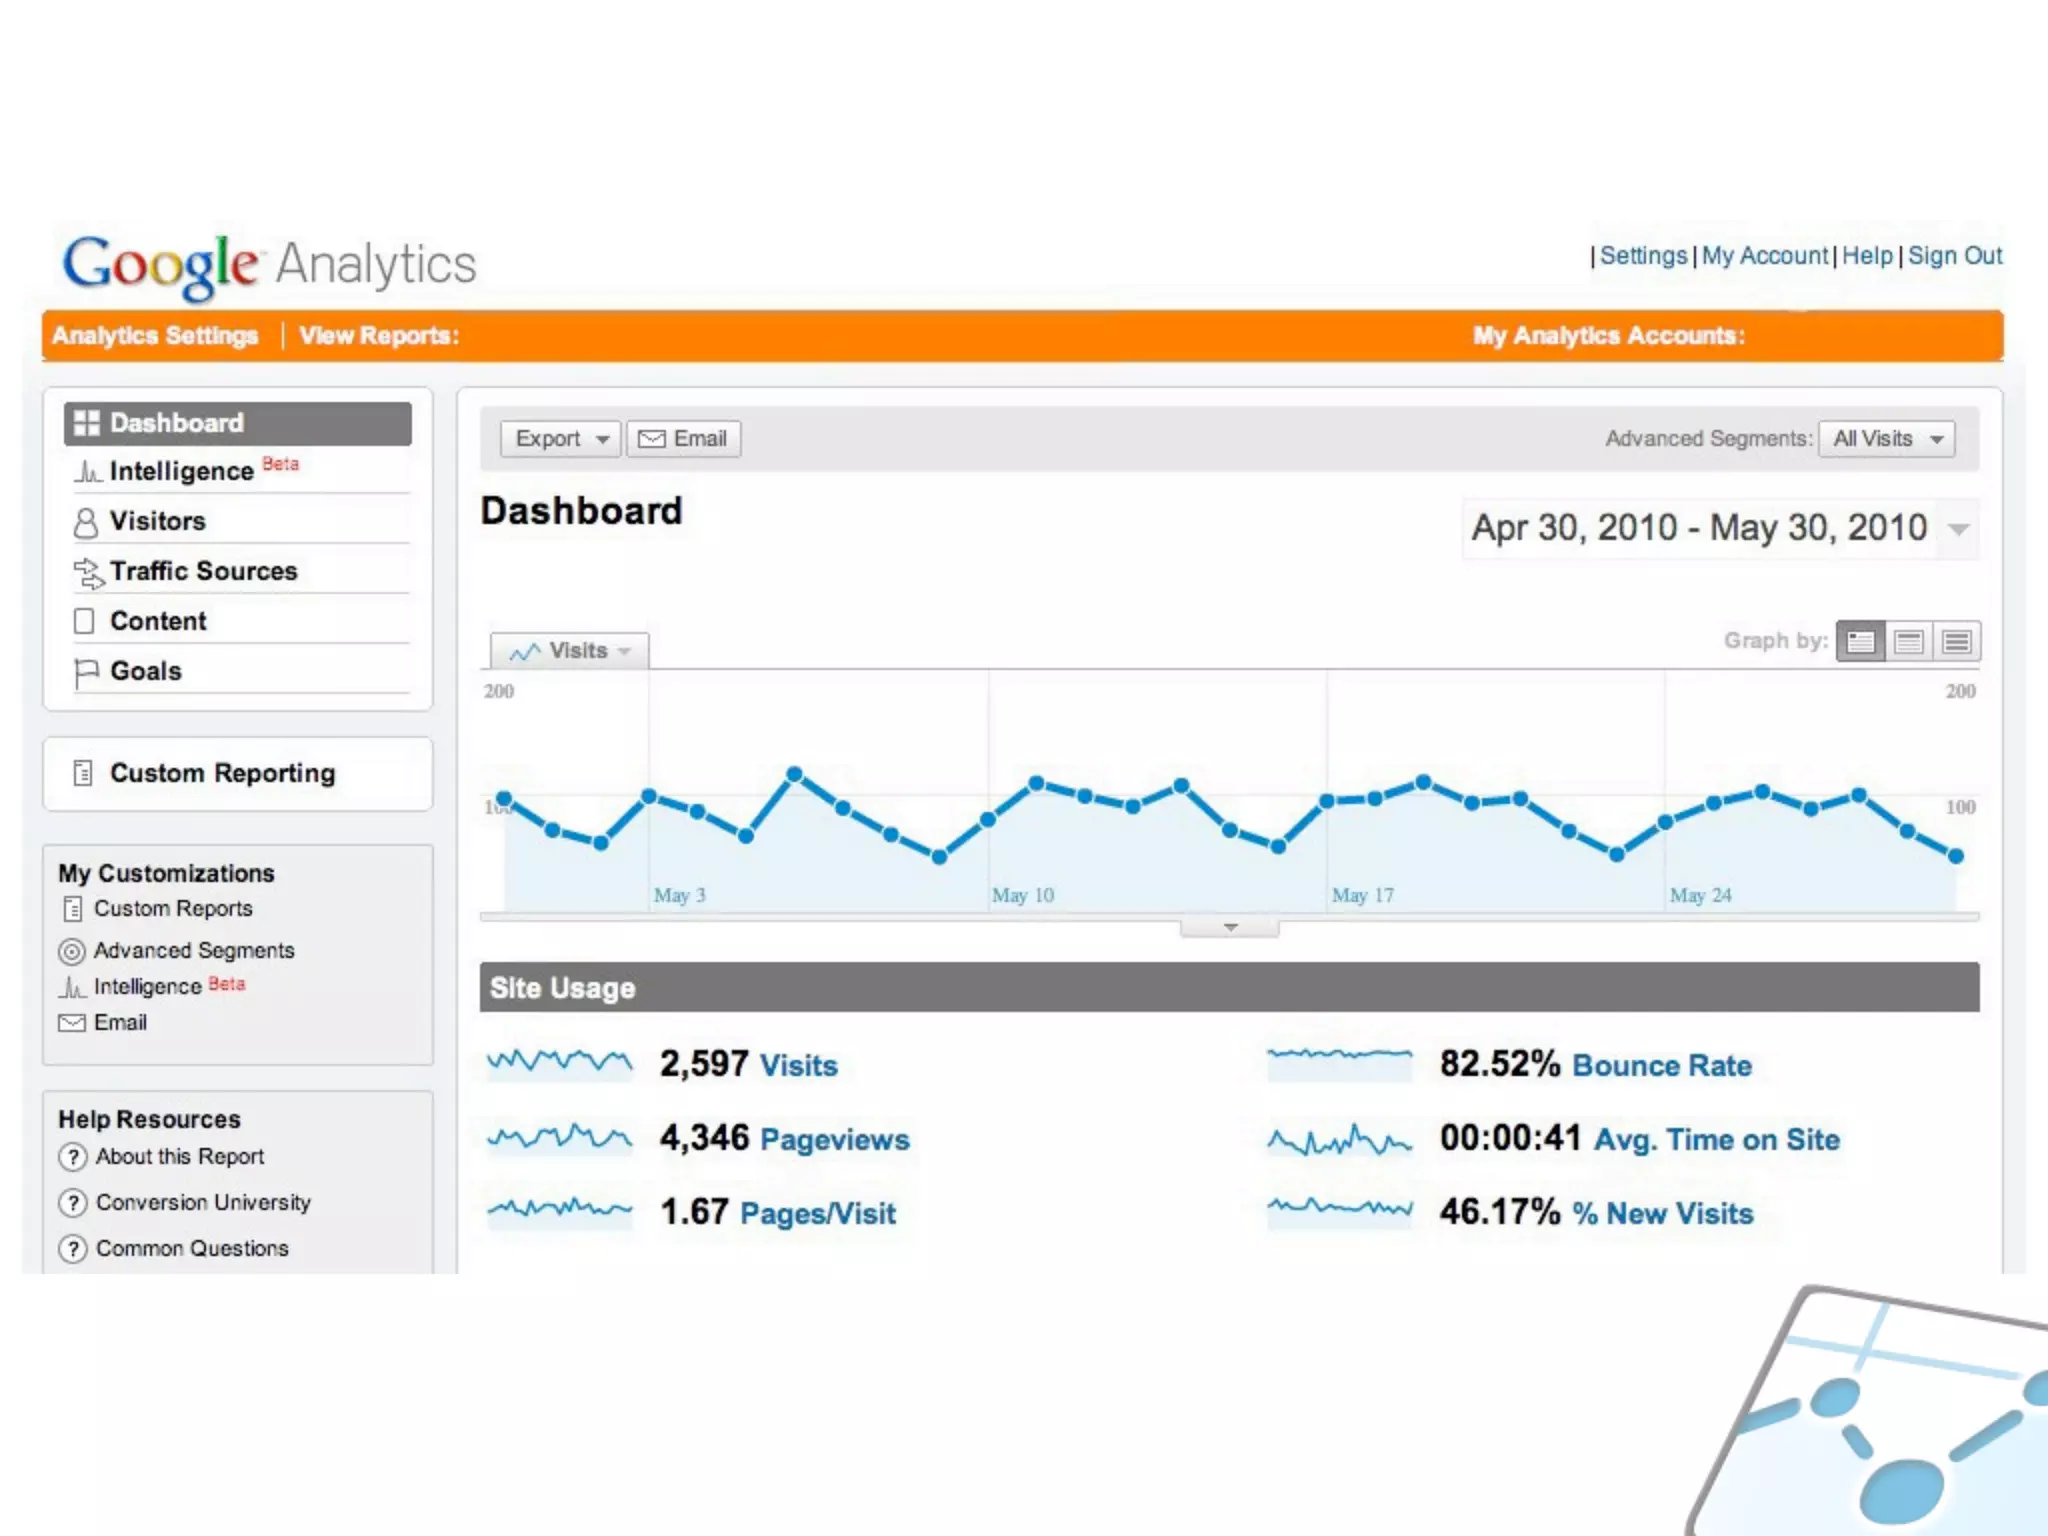Click the May 10 peak data point

(x=1036, y=783)
